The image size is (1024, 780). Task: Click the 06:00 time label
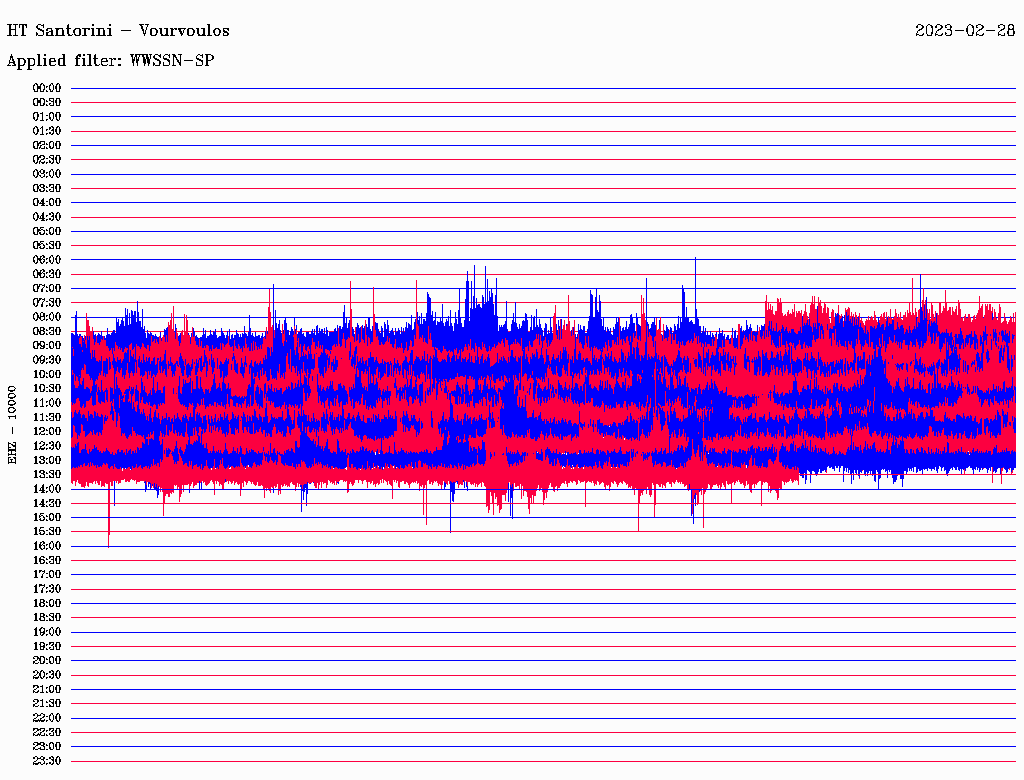click(x=47, y=260)
